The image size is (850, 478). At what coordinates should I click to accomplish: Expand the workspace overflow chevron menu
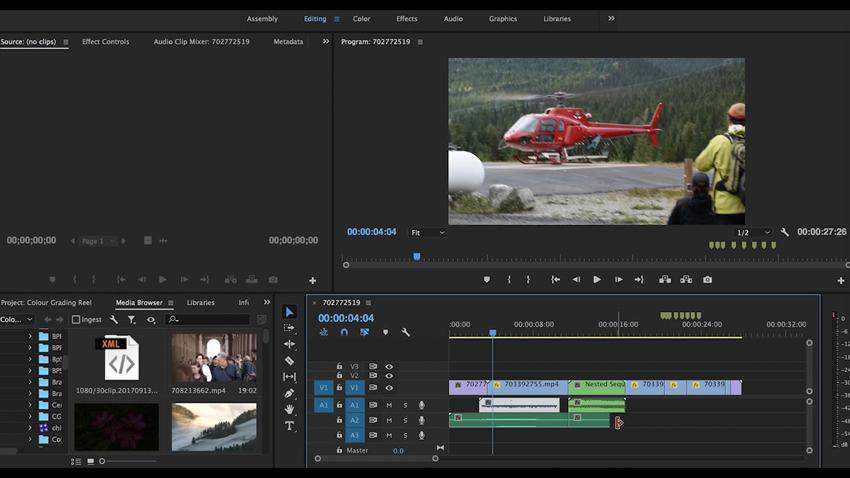pyautogui.click(x=611, y=18)
